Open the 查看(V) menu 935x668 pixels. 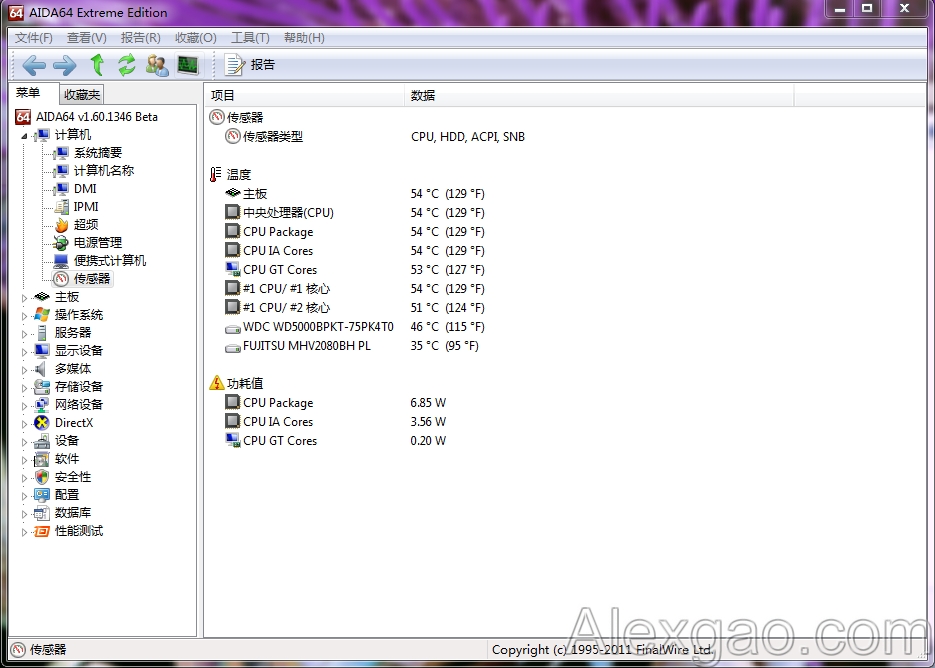click(86, 38)
